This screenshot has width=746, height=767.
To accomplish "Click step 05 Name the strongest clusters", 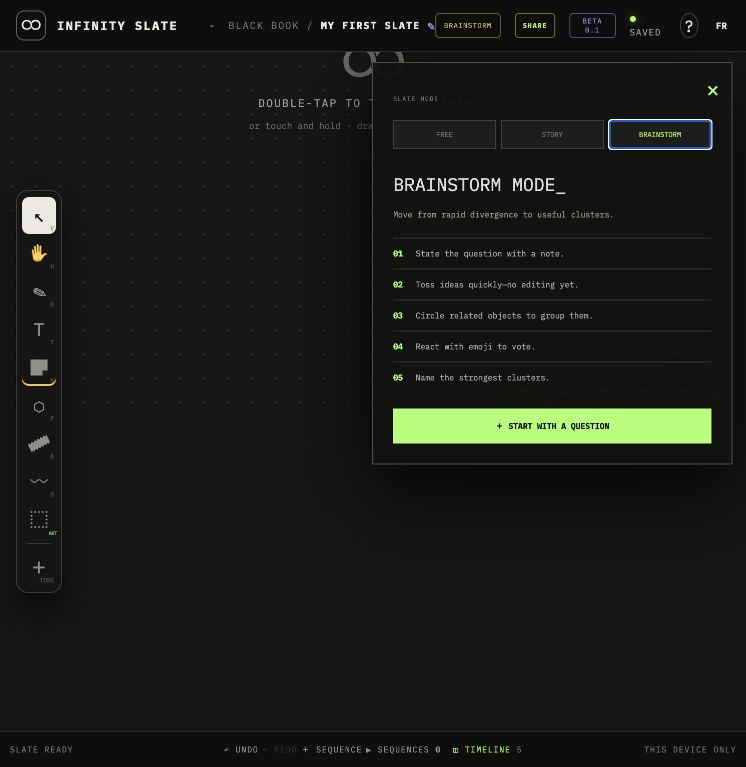I will (x=552, y=378).
